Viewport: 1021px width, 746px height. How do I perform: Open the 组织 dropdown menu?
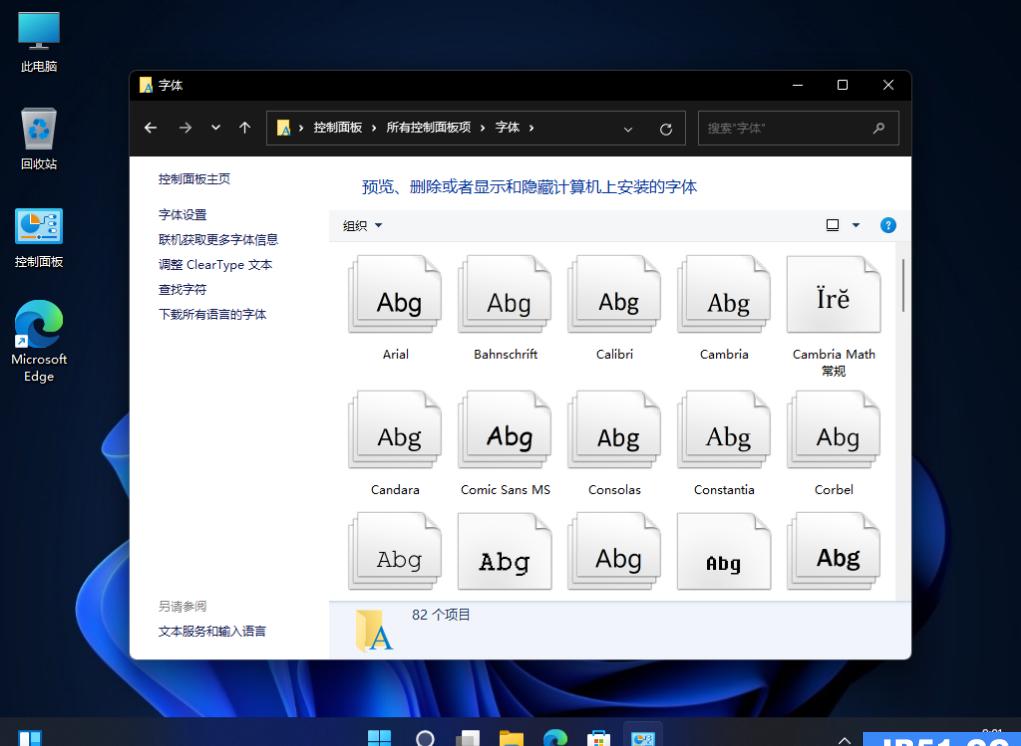click(x=362, y=226)
